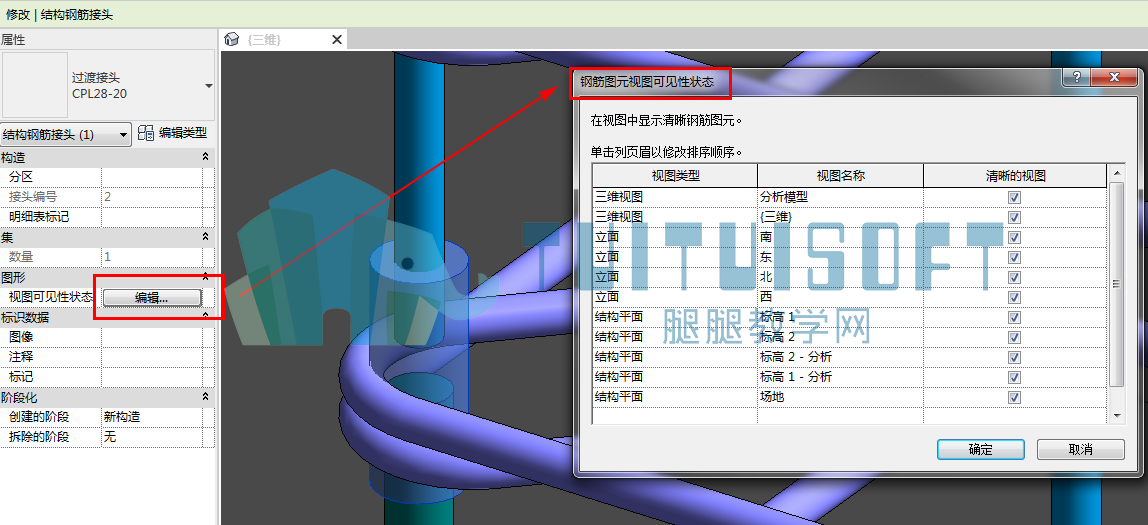This screenshot has height=525, width=1148.
Task: Click the dialog scrollbar down arrow
Action: pos(1117,416)
